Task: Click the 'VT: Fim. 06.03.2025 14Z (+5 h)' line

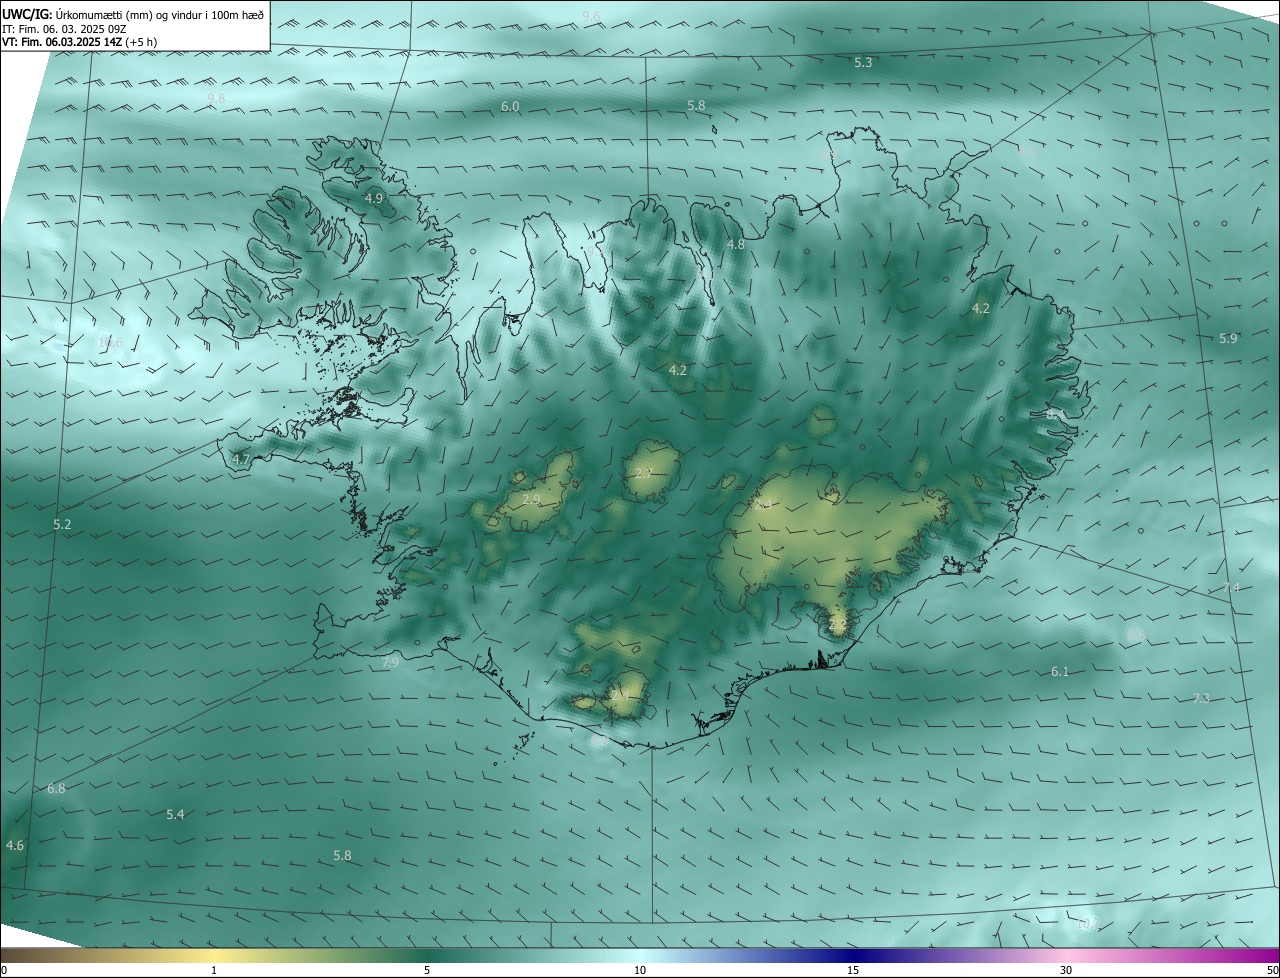Action: pyautogui.click(x=79, y=42)
